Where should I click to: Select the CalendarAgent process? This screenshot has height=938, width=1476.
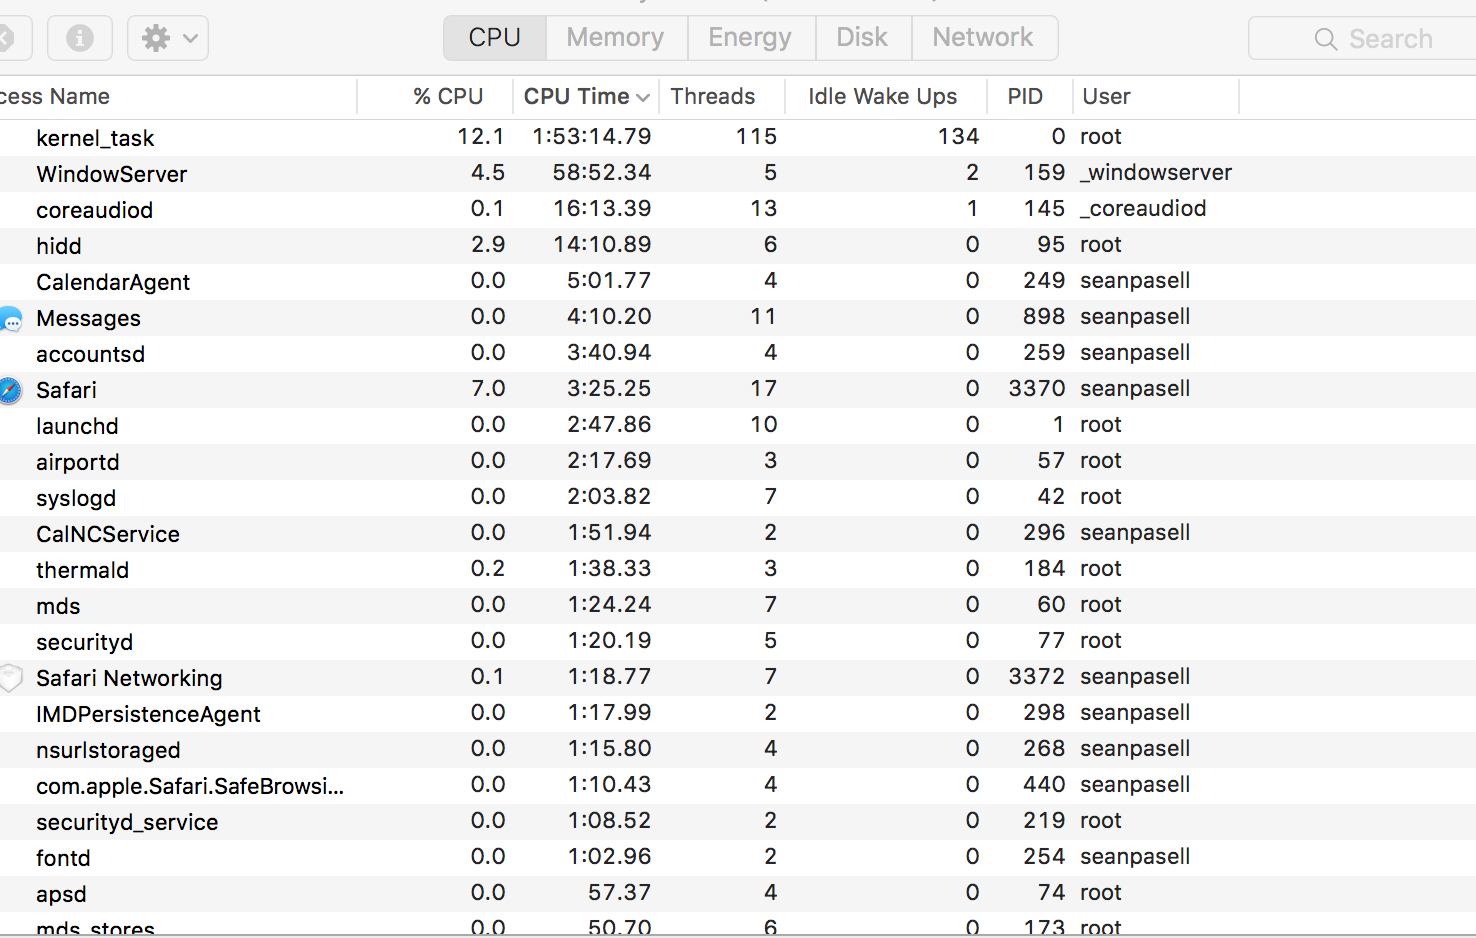(113, 282)
